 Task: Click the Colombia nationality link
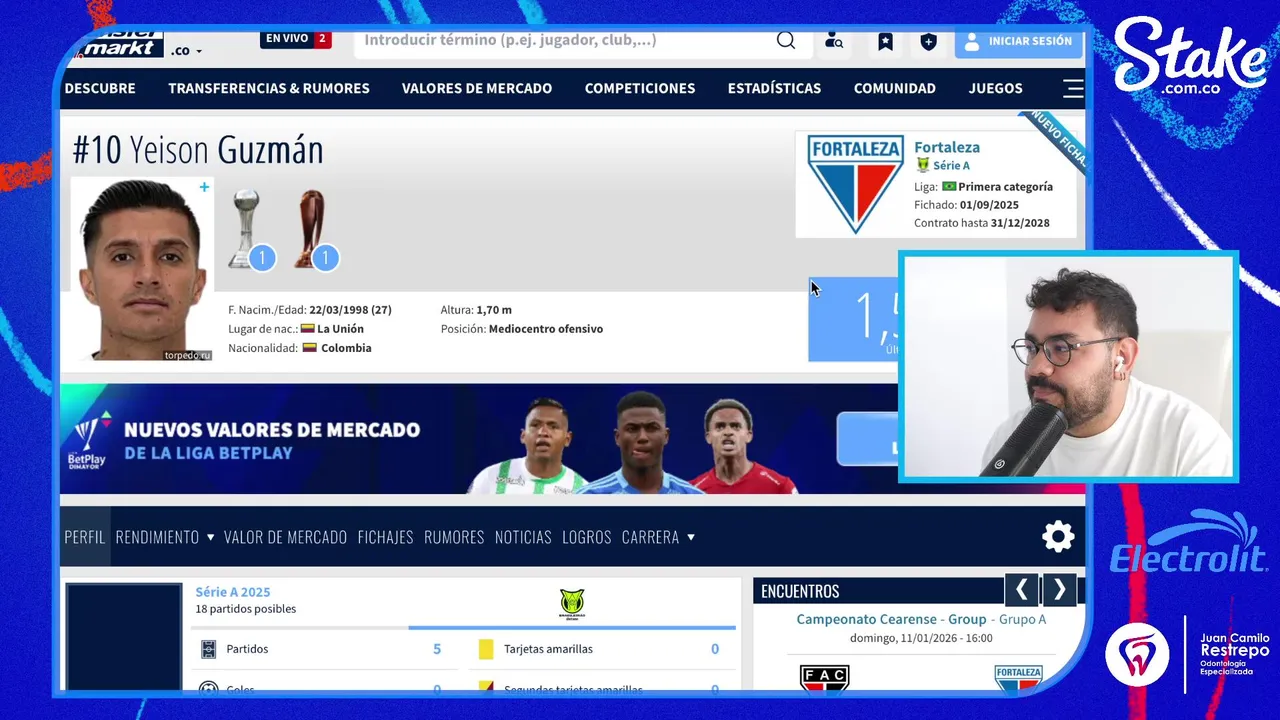346,348
